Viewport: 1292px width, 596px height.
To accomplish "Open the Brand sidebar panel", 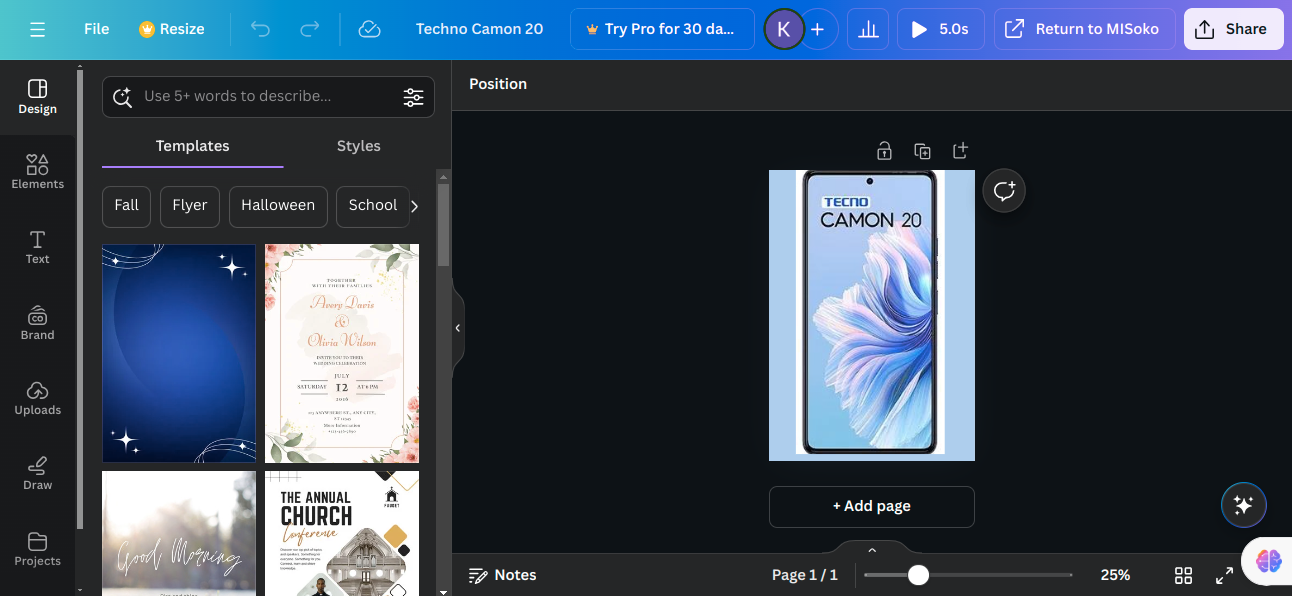I will click(37, 323).
